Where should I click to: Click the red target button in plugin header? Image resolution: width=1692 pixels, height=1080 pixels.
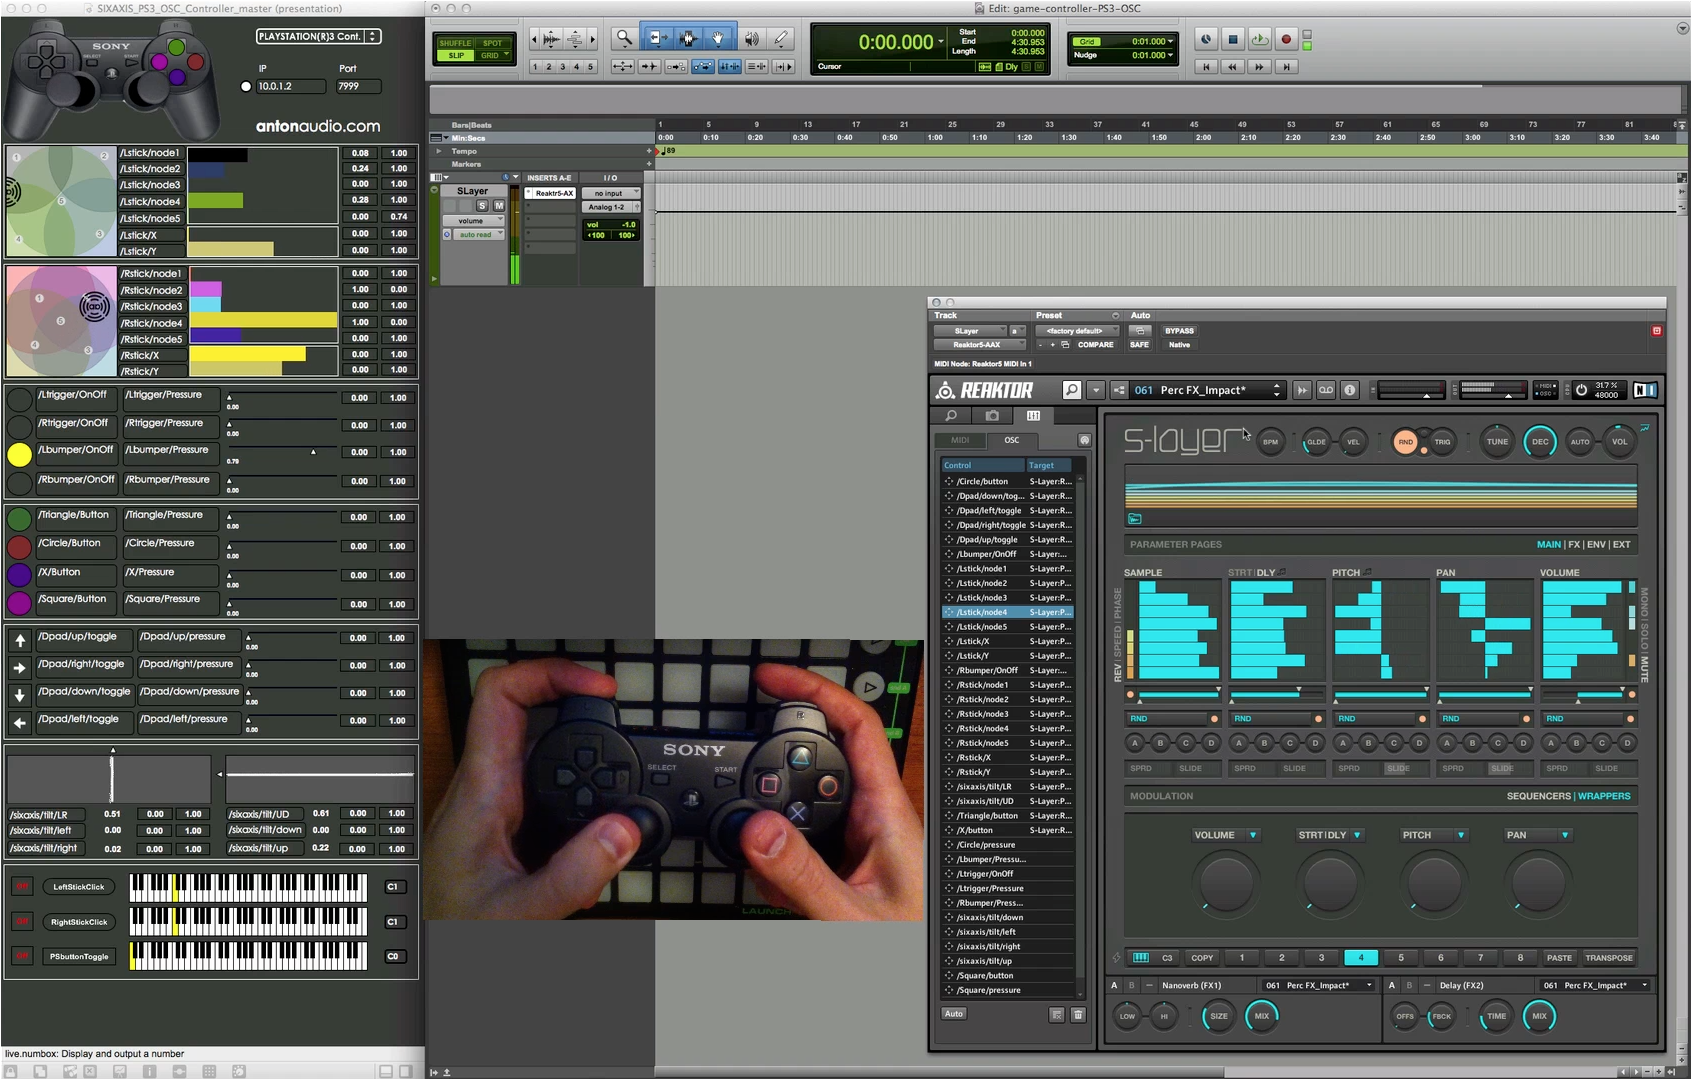[1656, 331]
